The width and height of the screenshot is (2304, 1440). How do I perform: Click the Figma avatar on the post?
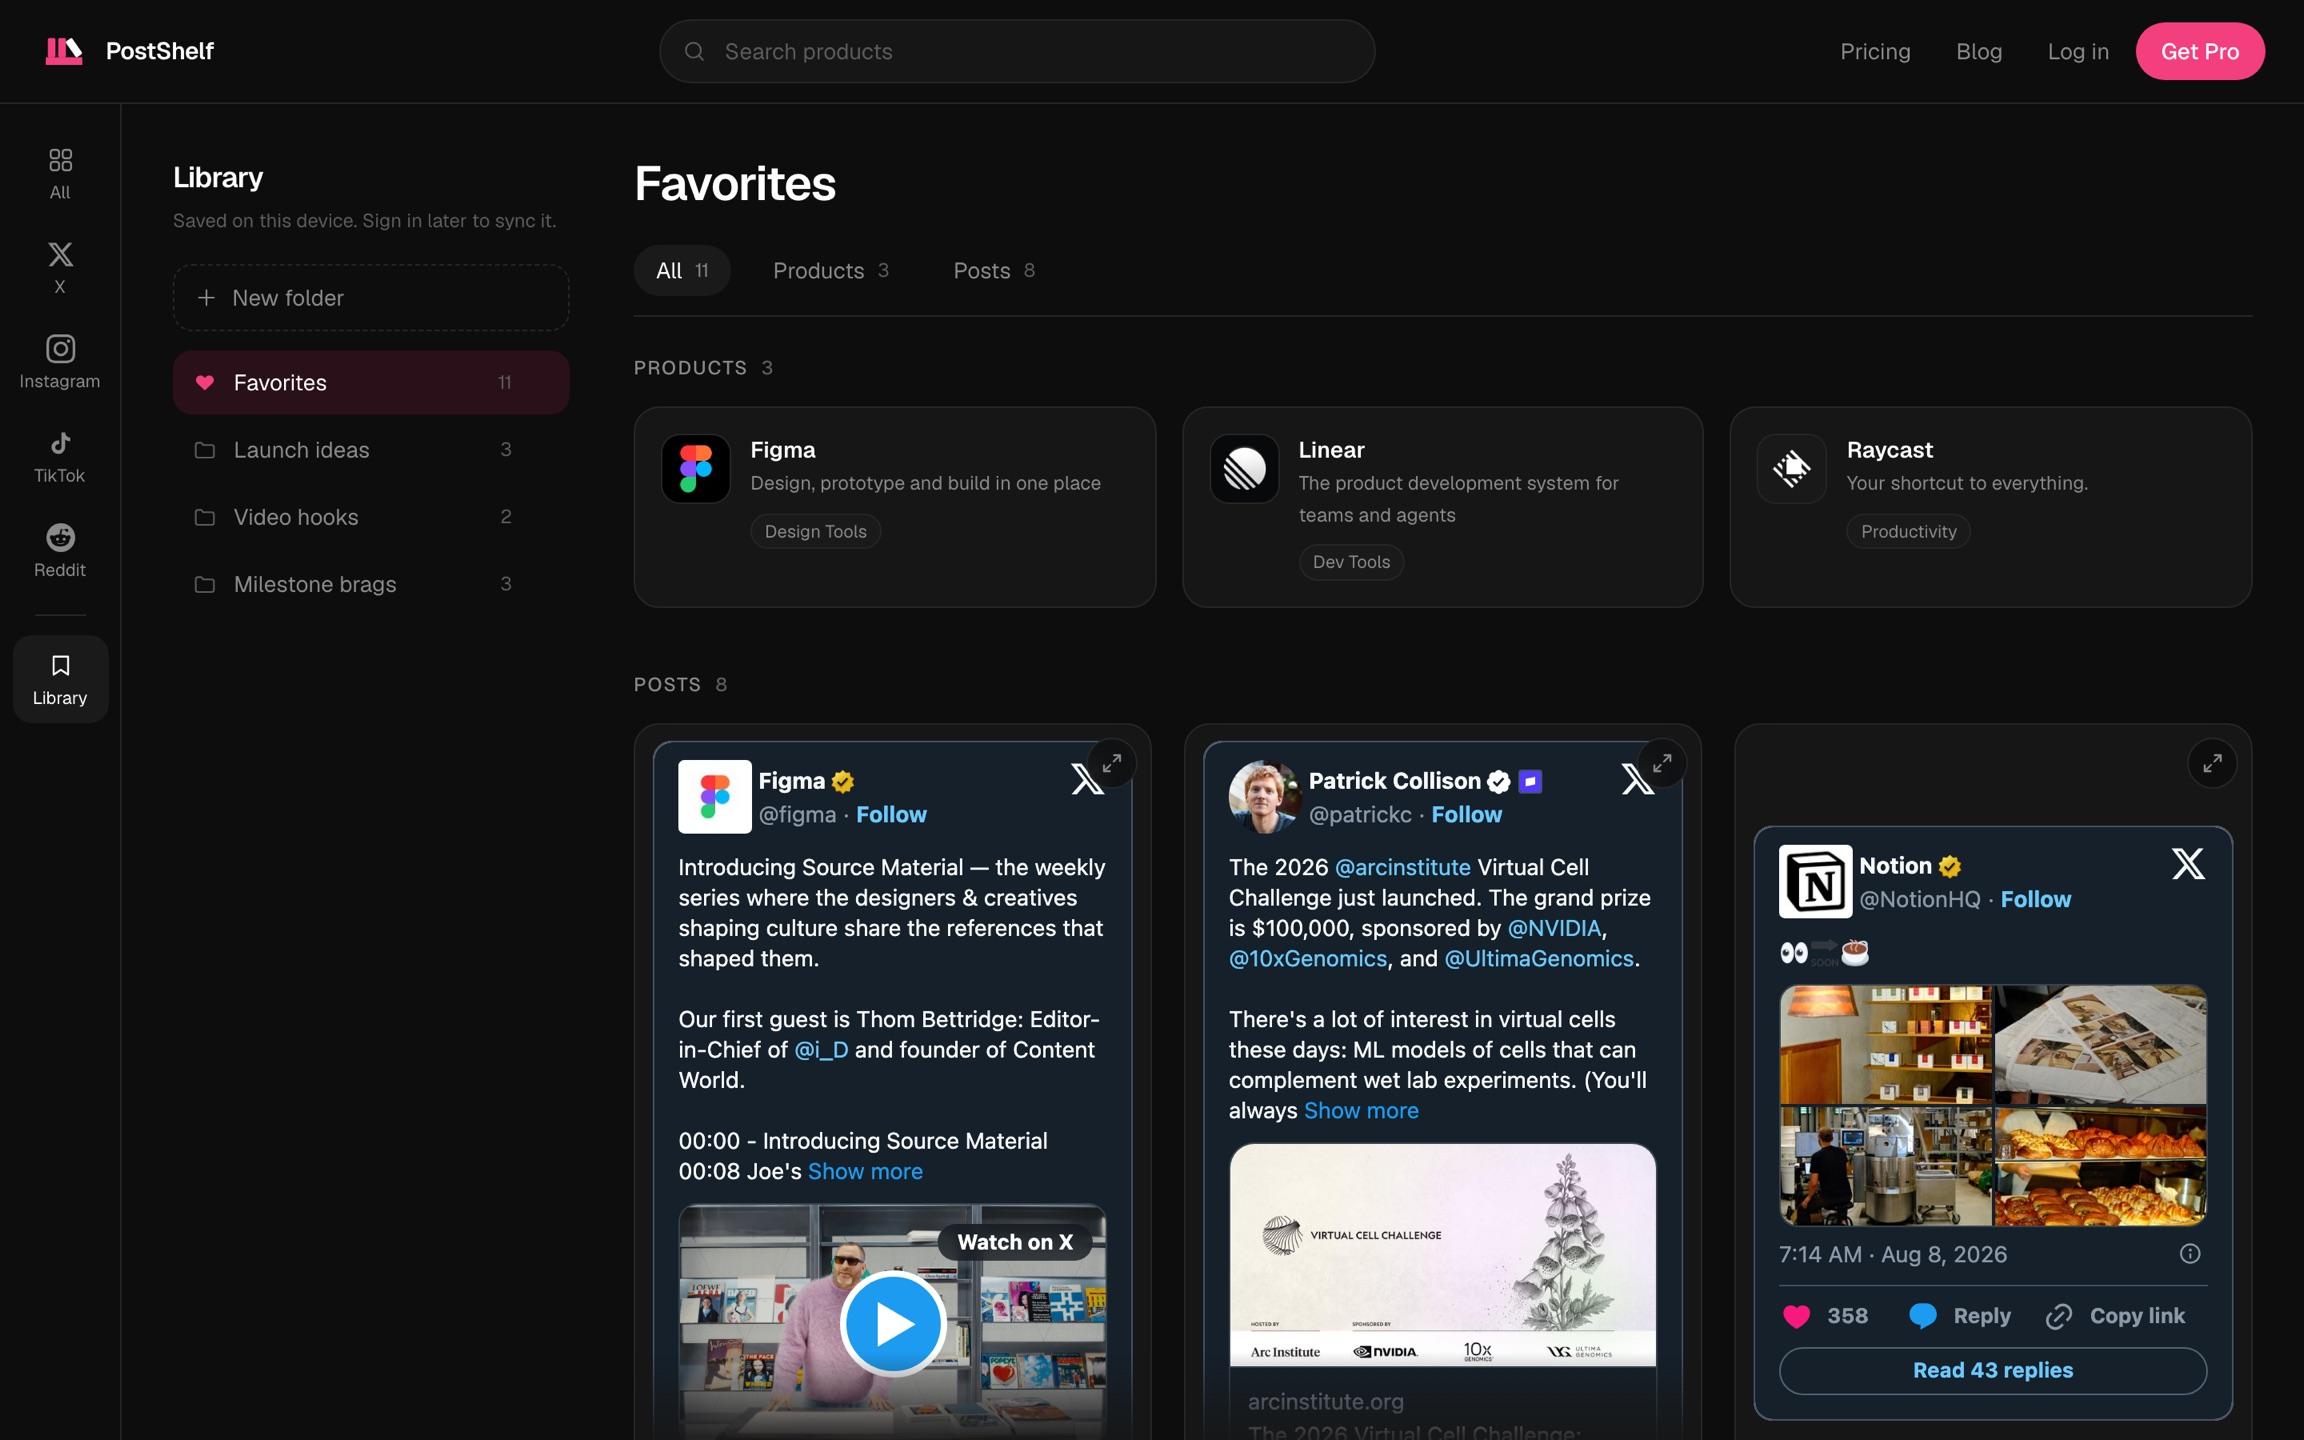click(x=715, y=796)
